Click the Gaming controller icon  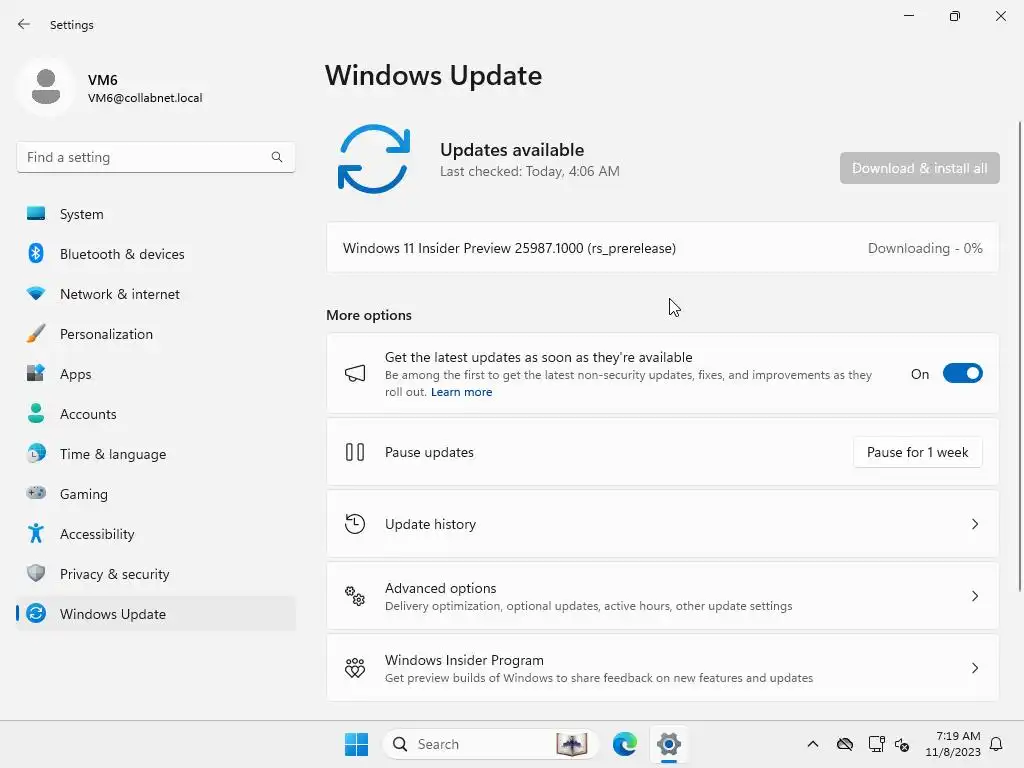pos(36,493)
